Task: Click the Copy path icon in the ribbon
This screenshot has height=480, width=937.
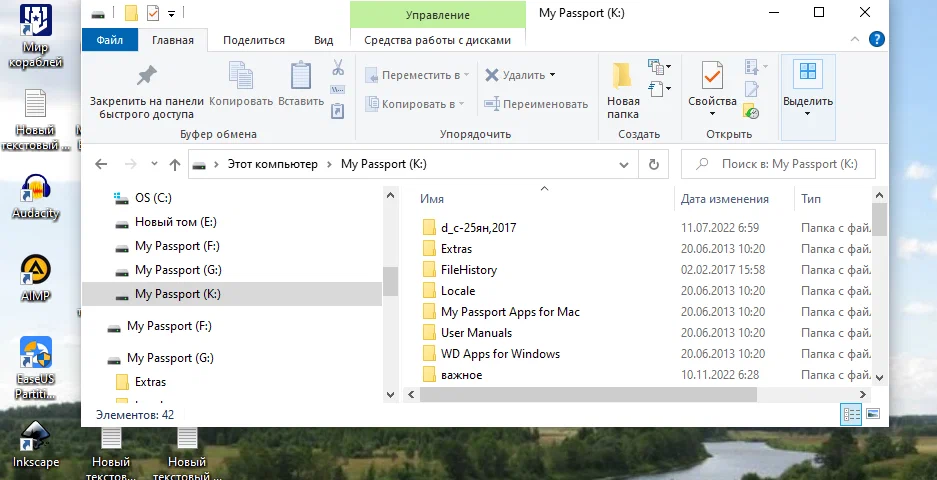Action: [x=338, y=90]
